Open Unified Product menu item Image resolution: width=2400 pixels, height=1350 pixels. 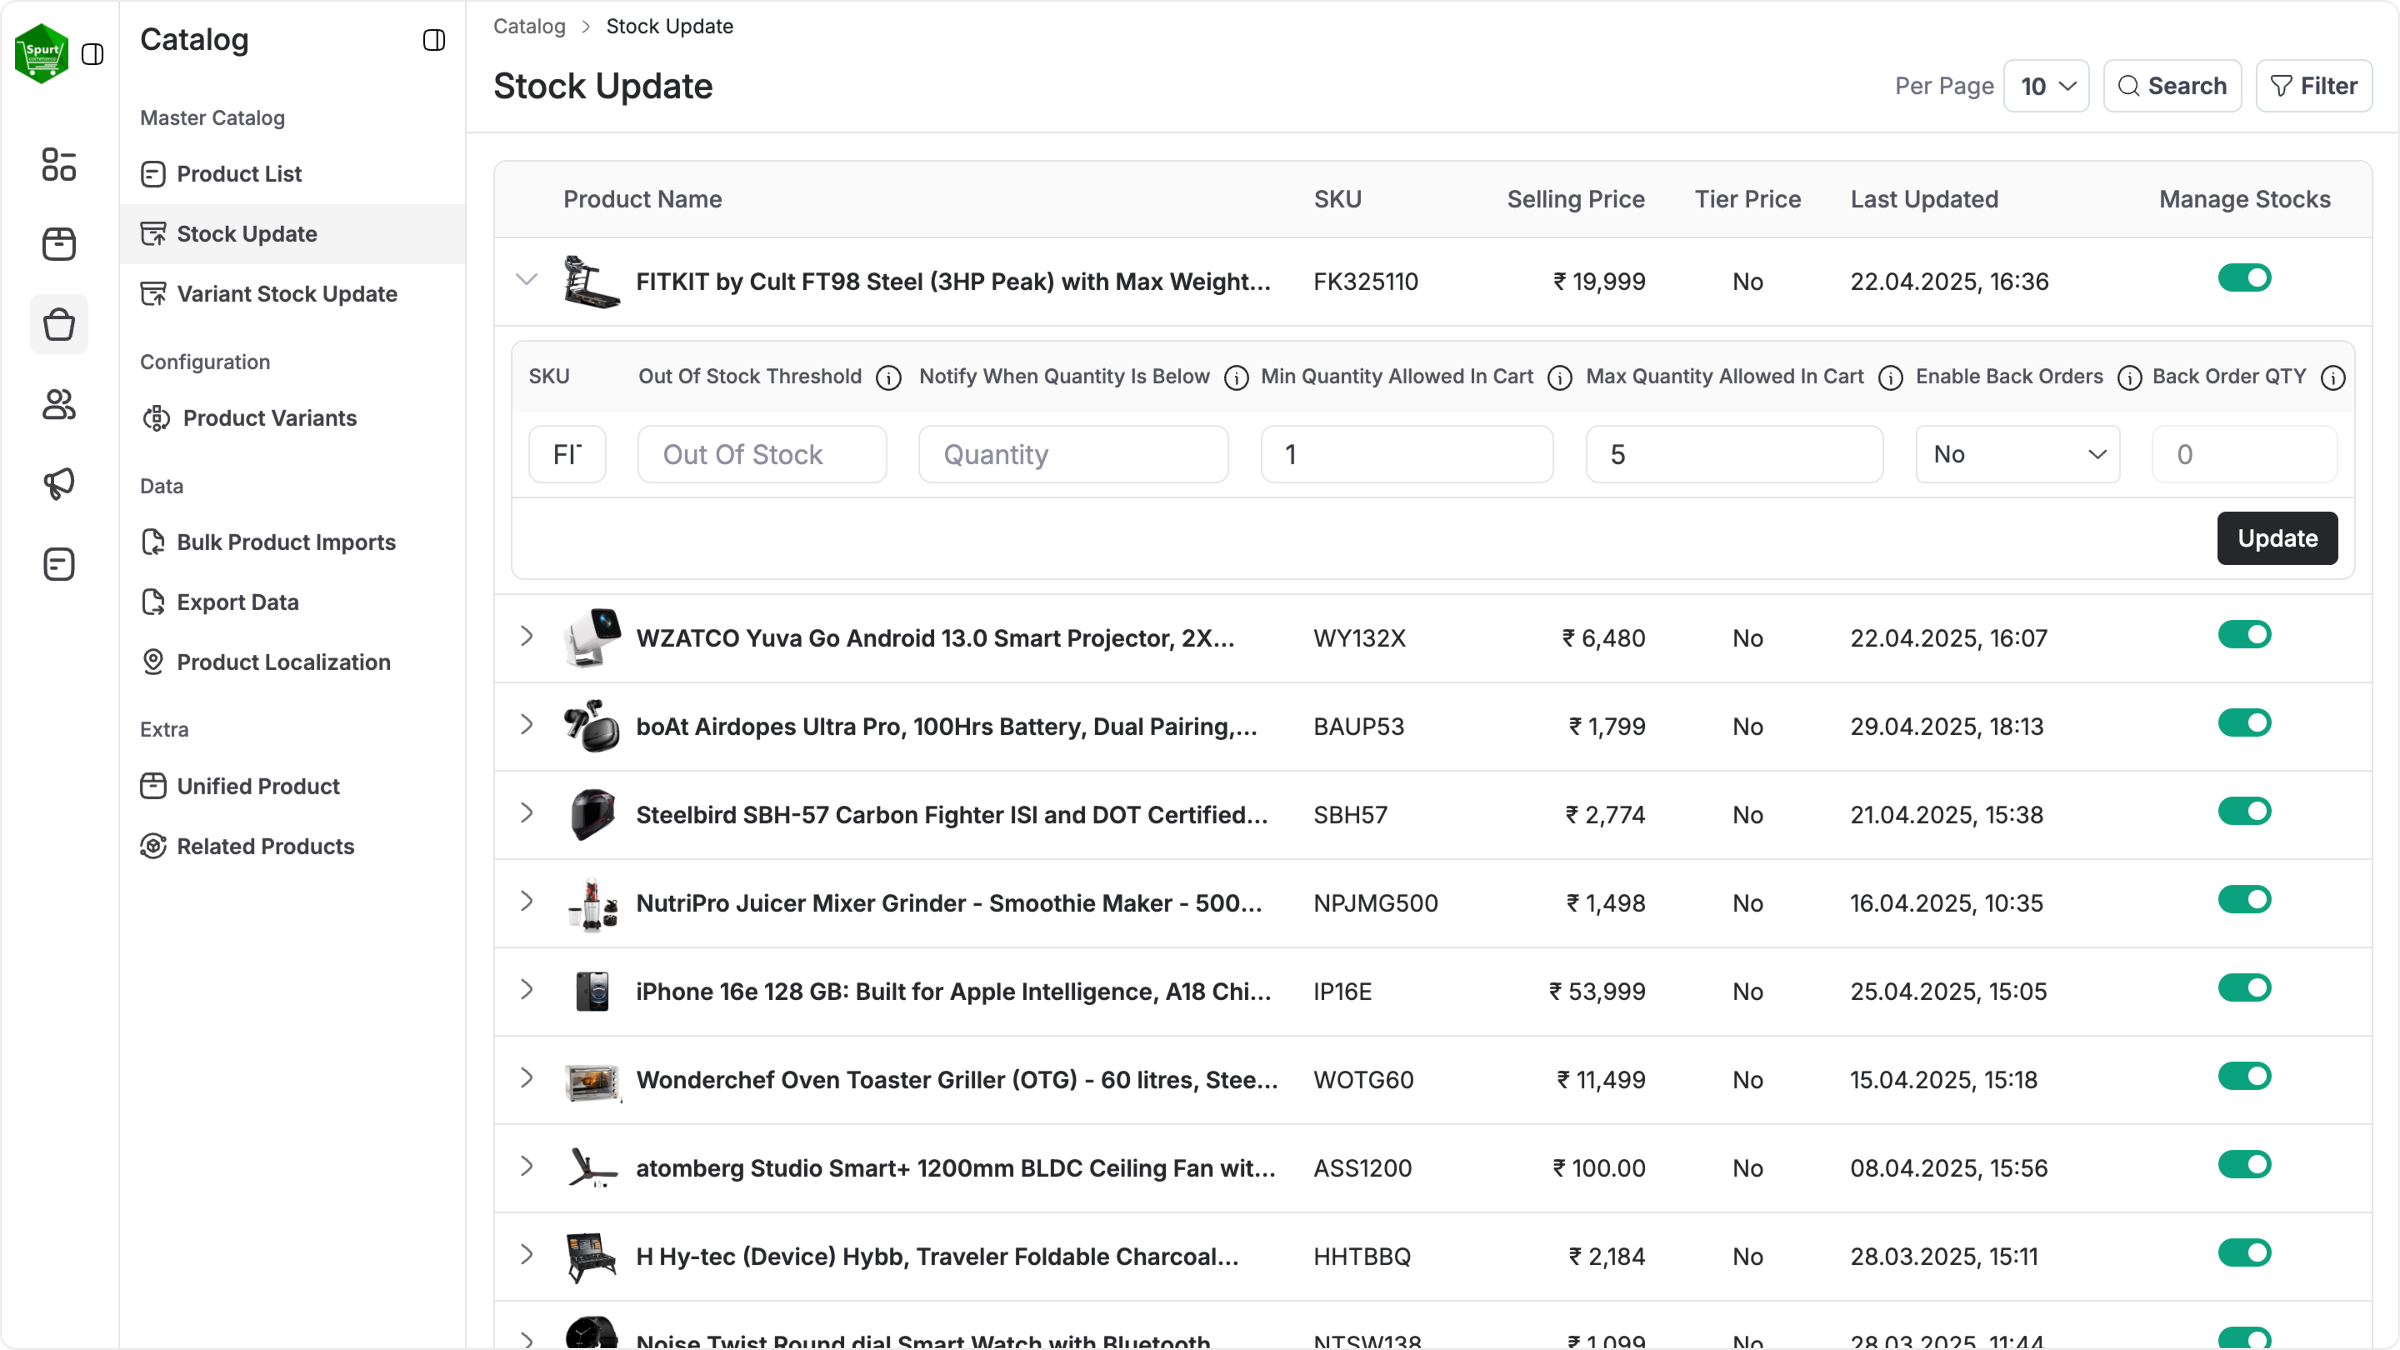point(292,786)
